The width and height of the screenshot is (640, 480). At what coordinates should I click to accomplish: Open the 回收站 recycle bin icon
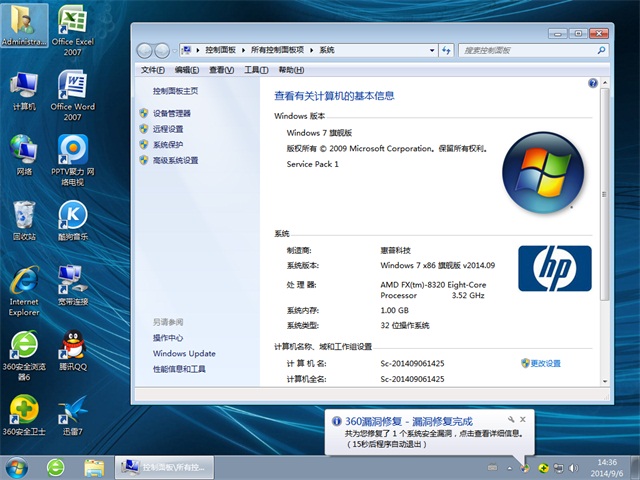[x=24, y=218]
